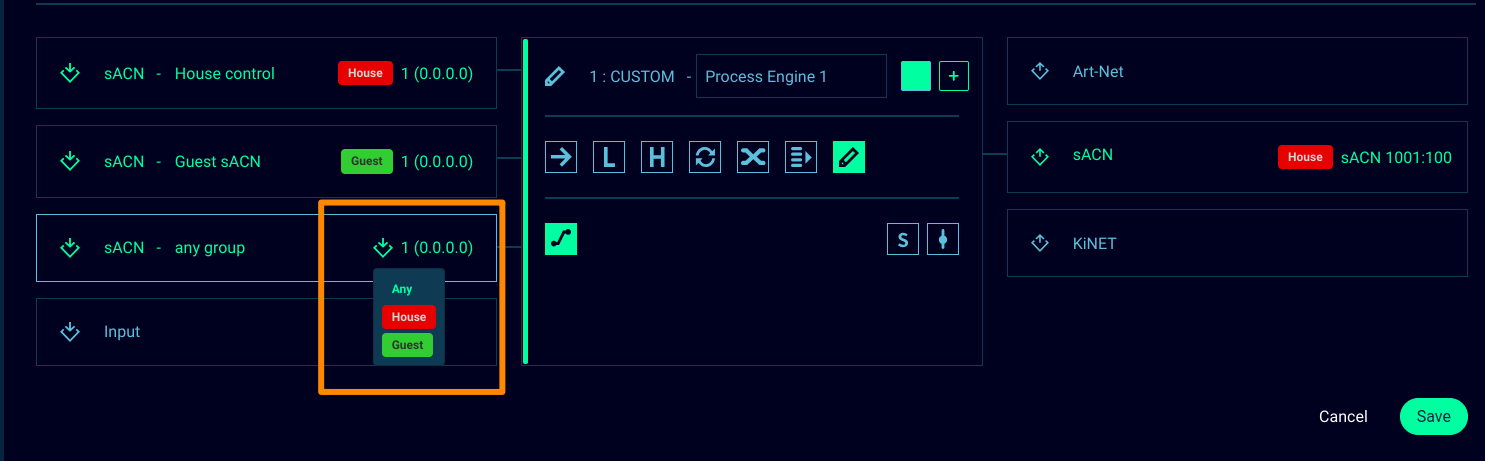1485x461 pixels.
Task: Toggle the S button
Action: [x=903, y=239]
